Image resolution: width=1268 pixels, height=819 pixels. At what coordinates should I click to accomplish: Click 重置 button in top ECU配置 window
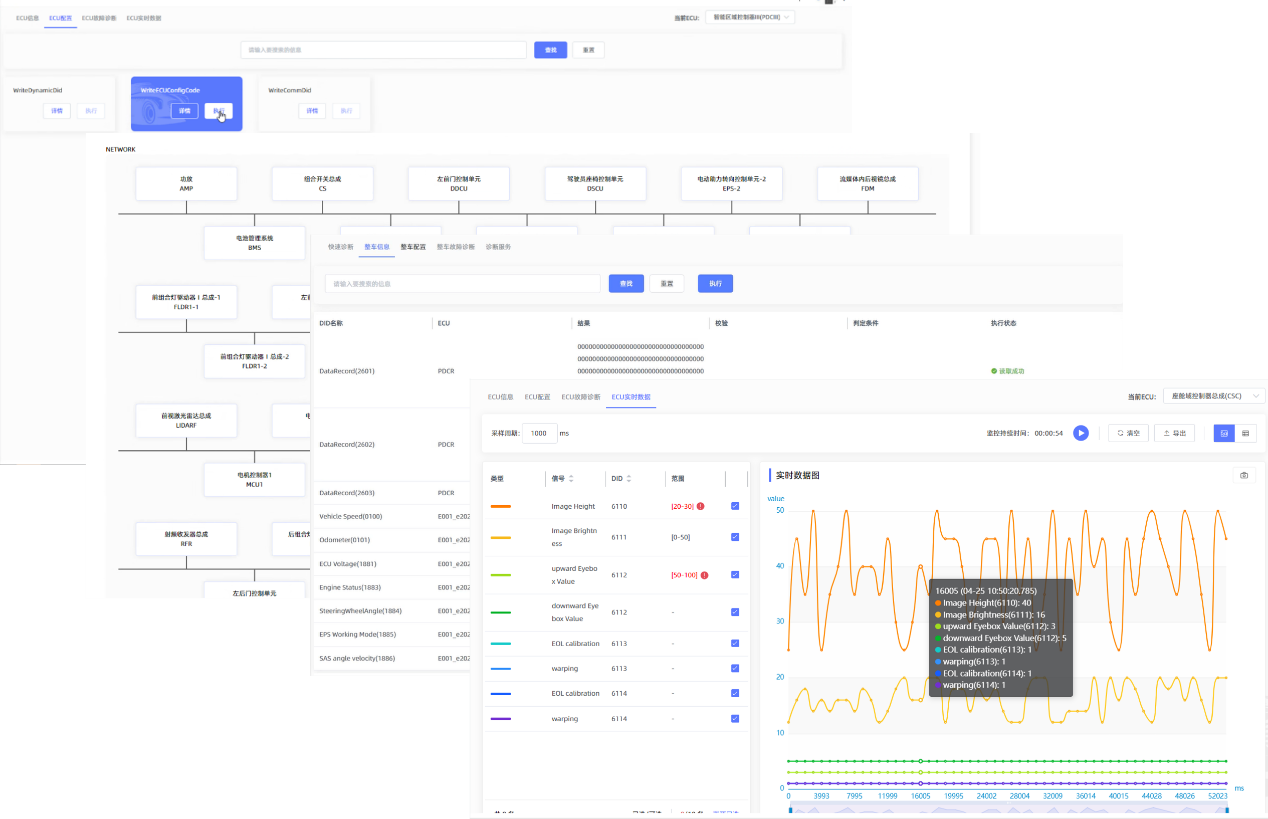tap(589, 50)
